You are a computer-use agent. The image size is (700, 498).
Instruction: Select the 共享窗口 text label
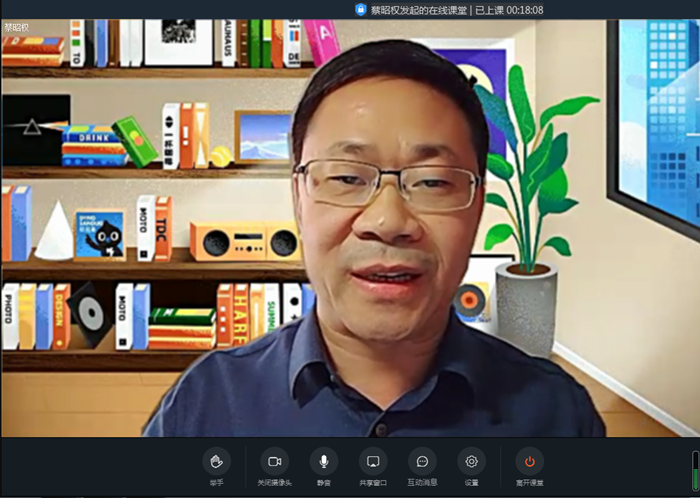coord(373,483)
